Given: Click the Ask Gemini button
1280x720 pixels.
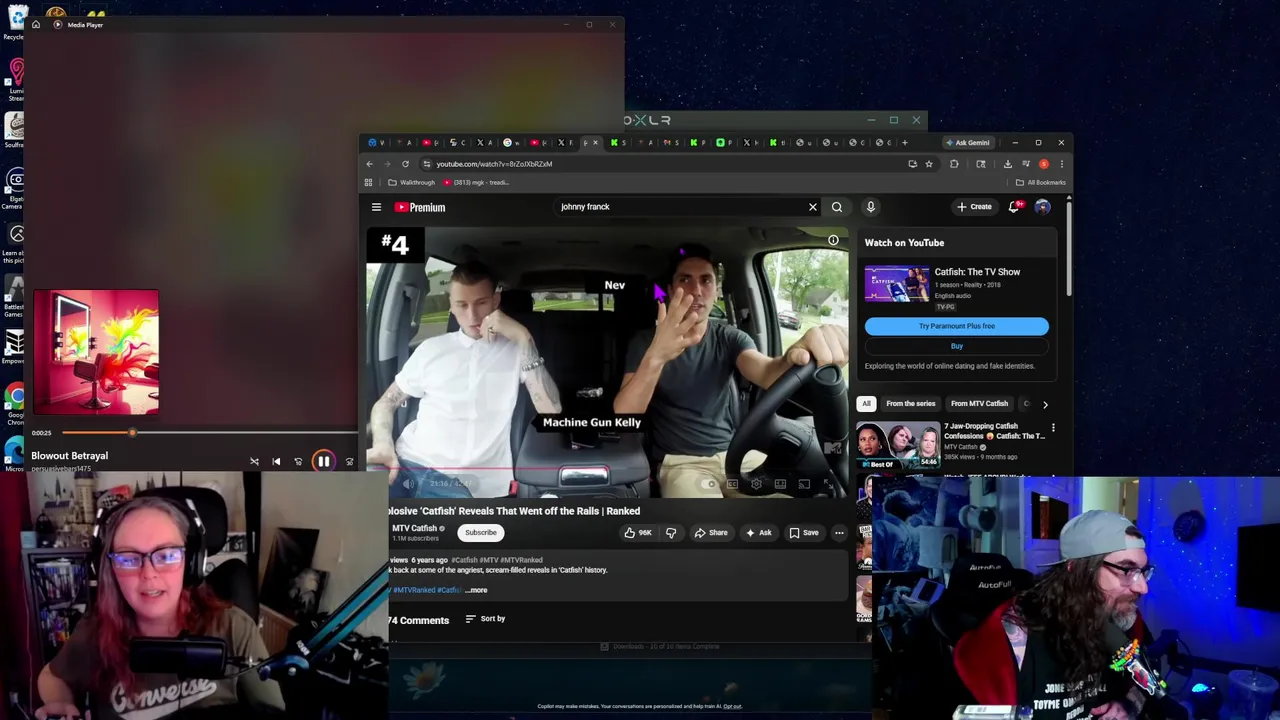Looking at the screenshot, I should pyautogui.click(x=967, y=142).
